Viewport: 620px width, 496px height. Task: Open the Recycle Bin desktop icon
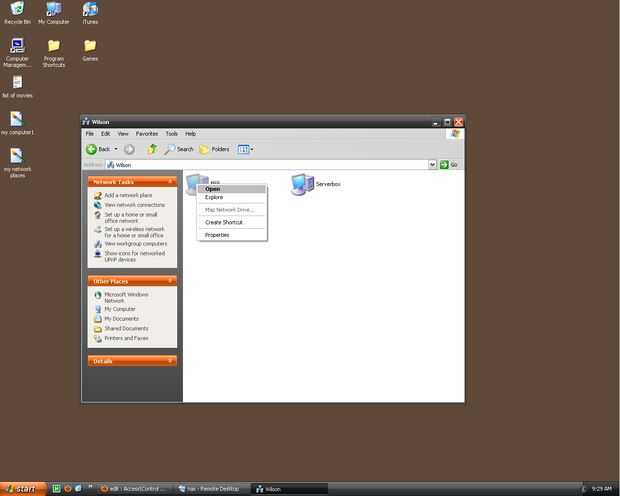pyautogui.click(x=17, y=12)
